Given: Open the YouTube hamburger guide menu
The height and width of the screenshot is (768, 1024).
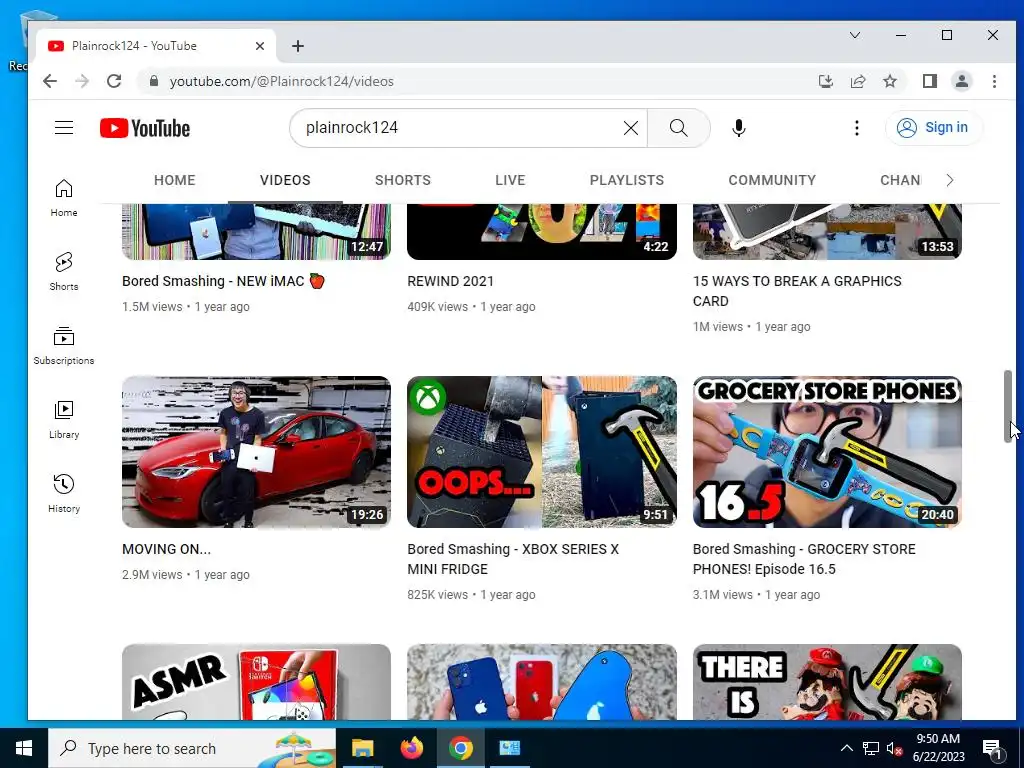Looking at the screenshot, I should coord(64,127).
